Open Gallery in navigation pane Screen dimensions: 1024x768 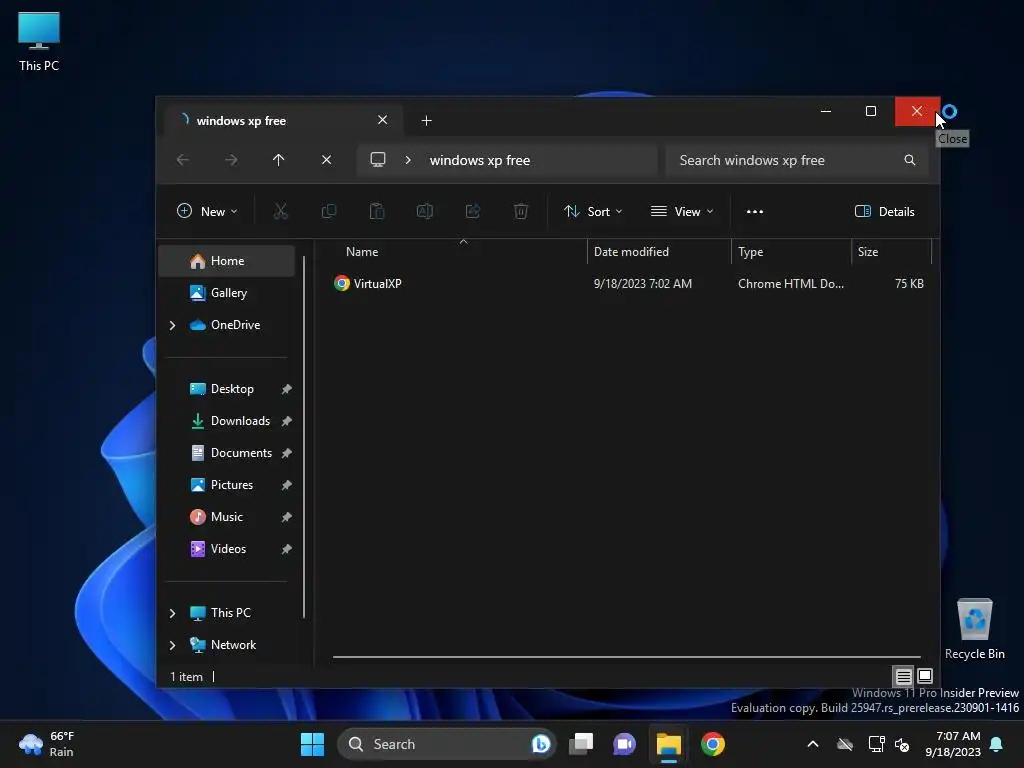[227, 293]
